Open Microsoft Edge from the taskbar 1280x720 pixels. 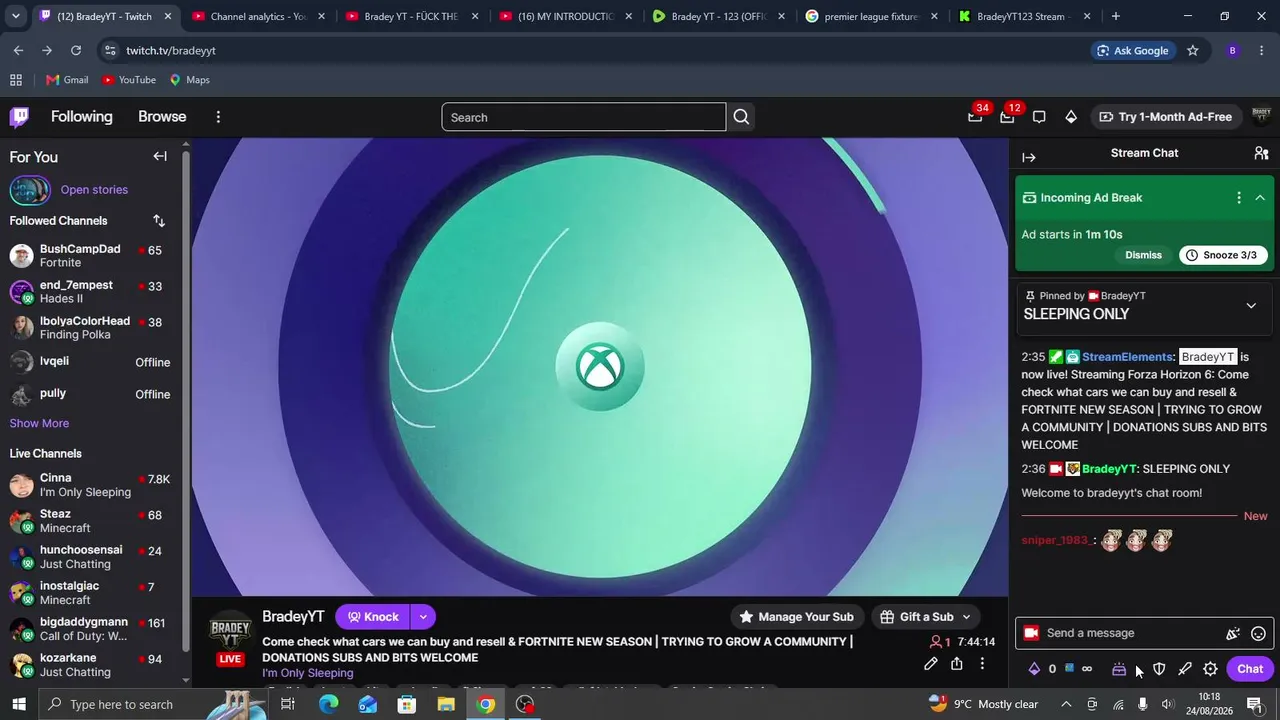(328, 704)
